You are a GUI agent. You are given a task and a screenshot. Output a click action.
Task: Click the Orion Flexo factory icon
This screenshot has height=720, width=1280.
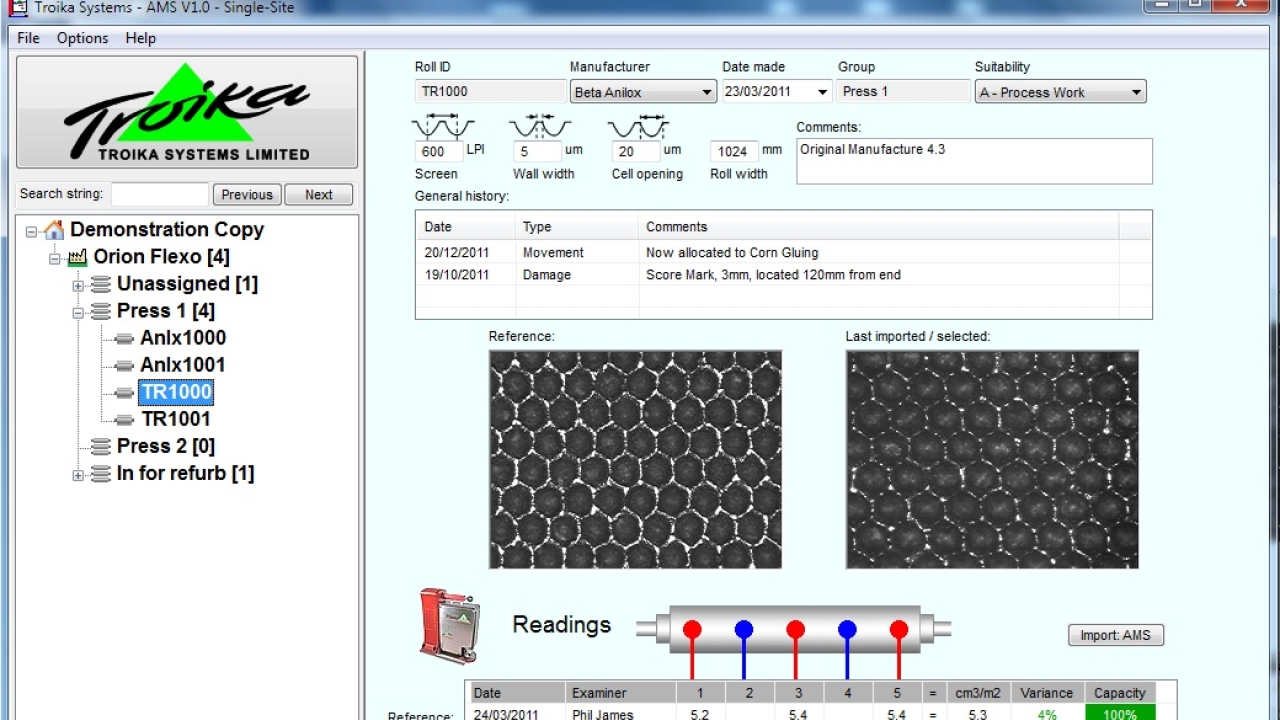click(x=77, y=257)
